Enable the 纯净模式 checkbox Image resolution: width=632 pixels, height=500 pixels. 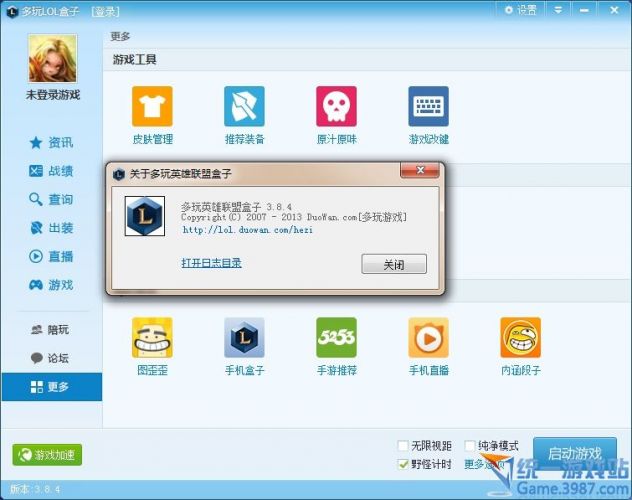(471, 446)
